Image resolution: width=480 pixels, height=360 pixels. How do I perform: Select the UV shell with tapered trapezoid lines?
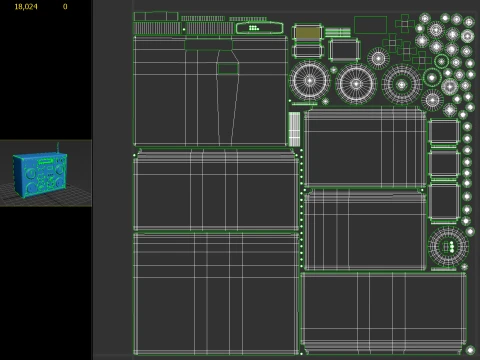(210, 91)
